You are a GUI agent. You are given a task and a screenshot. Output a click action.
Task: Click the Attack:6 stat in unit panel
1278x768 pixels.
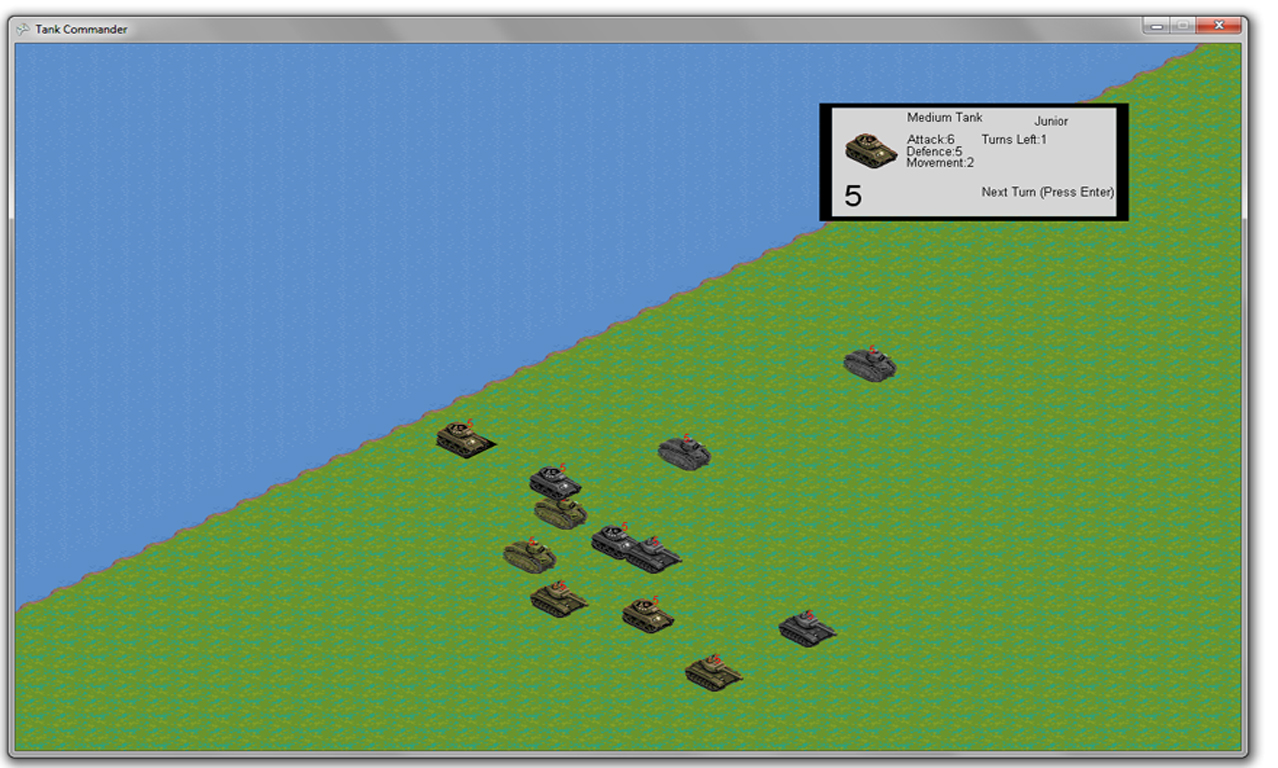click(x=930, y=140)
